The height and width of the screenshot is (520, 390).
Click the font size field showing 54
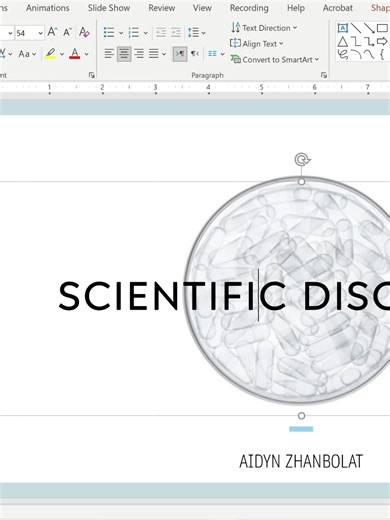click(25, 33)
